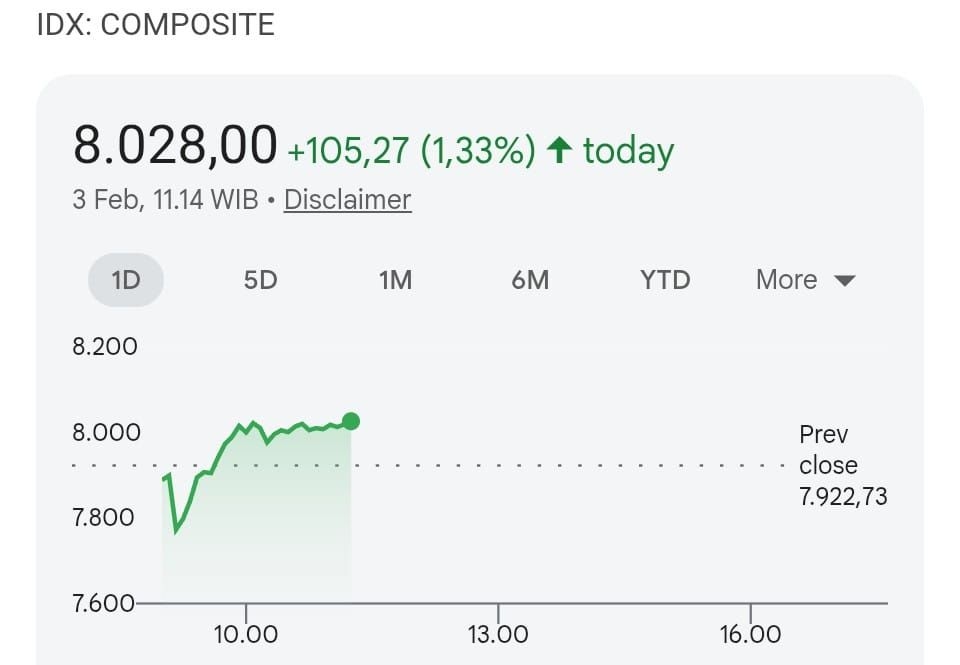View YTD performance
The width and height of the screenshot is (960, 665).
pos(665,280)
